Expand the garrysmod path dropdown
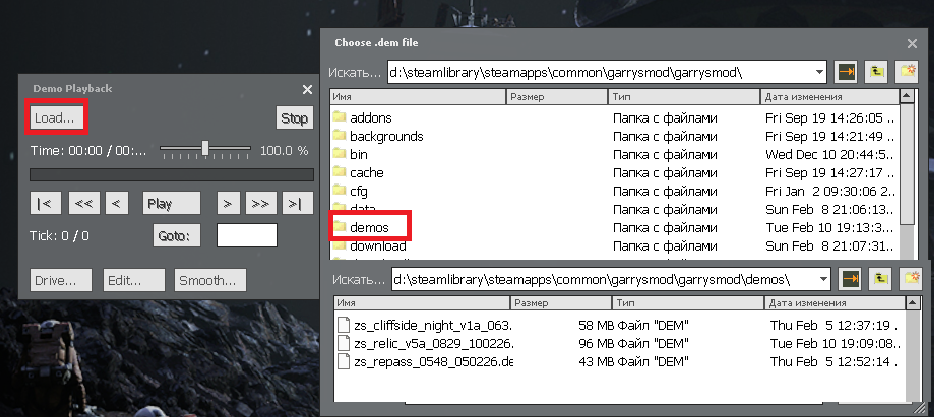934x417 pixels. (820, 73)
